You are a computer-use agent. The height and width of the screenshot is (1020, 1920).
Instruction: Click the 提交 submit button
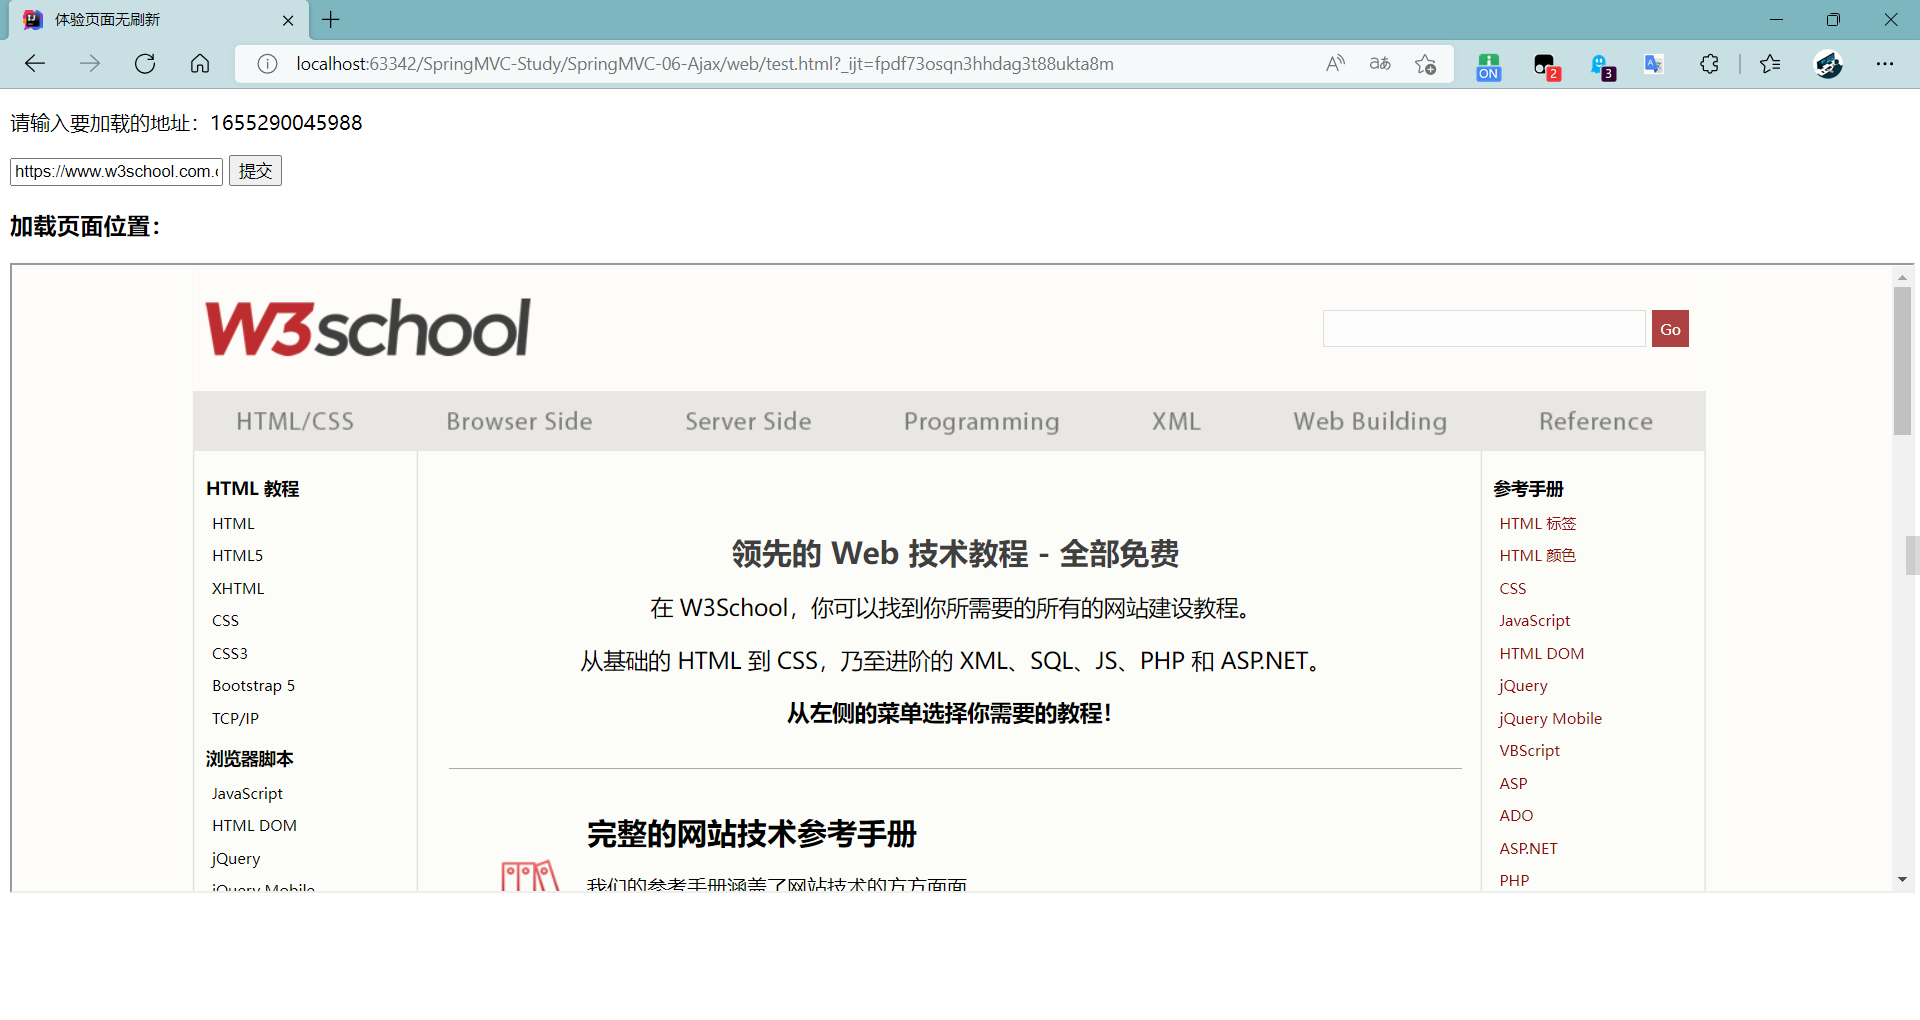(255, 171)
